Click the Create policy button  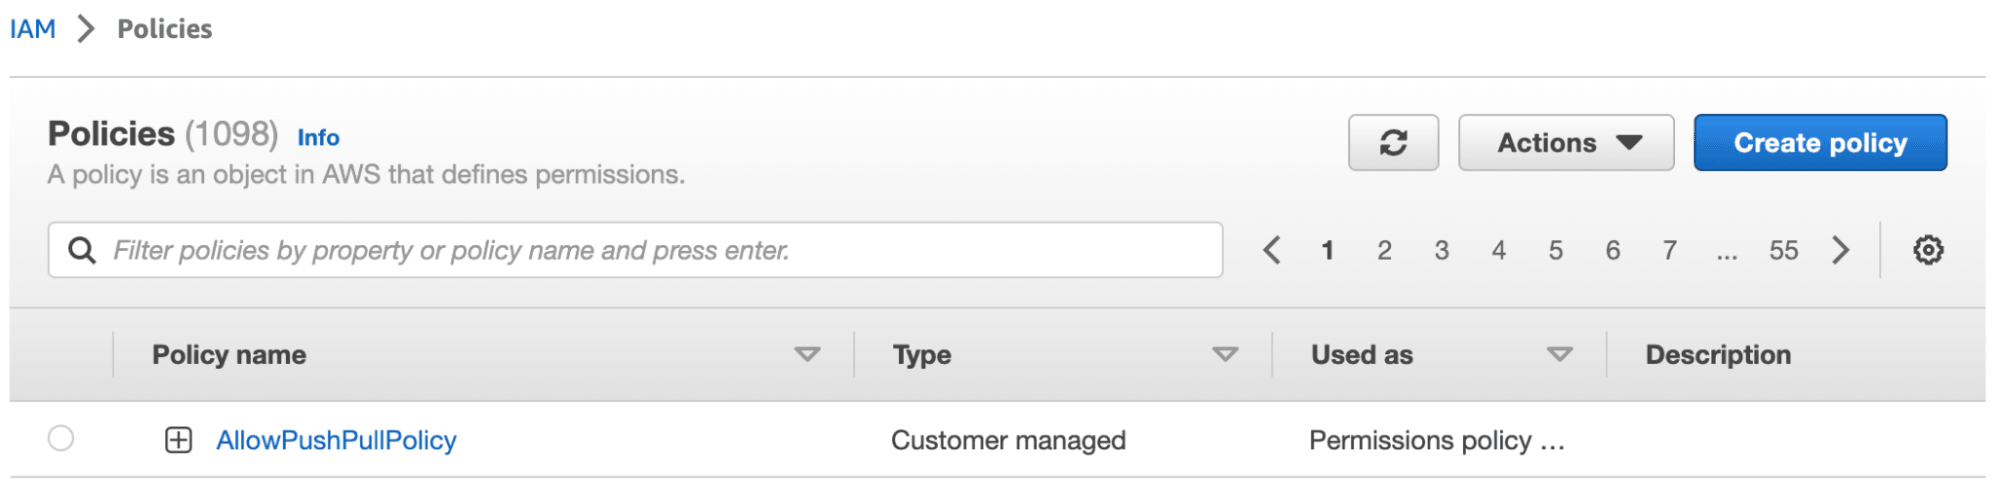(1819, 143)
